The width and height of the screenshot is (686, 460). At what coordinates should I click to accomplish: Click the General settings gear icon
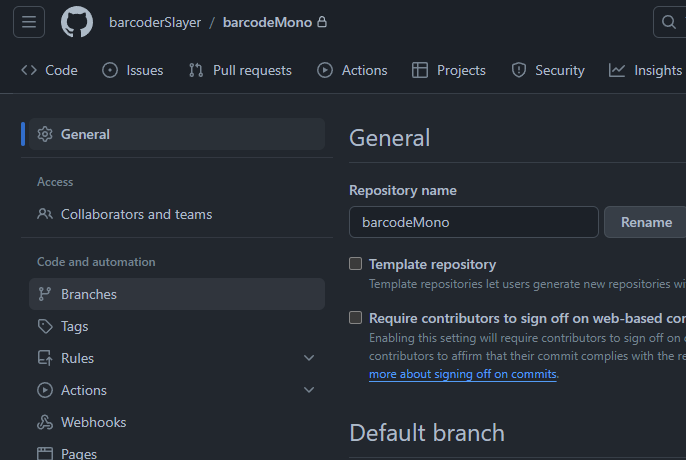(x=45, y=134)
